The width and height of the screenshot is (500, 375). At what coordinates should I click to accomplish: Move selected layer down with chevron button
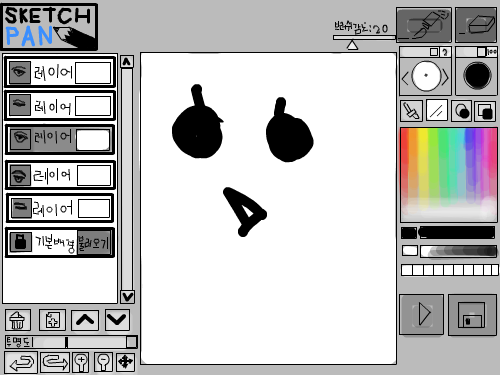[x=117, y=320]
